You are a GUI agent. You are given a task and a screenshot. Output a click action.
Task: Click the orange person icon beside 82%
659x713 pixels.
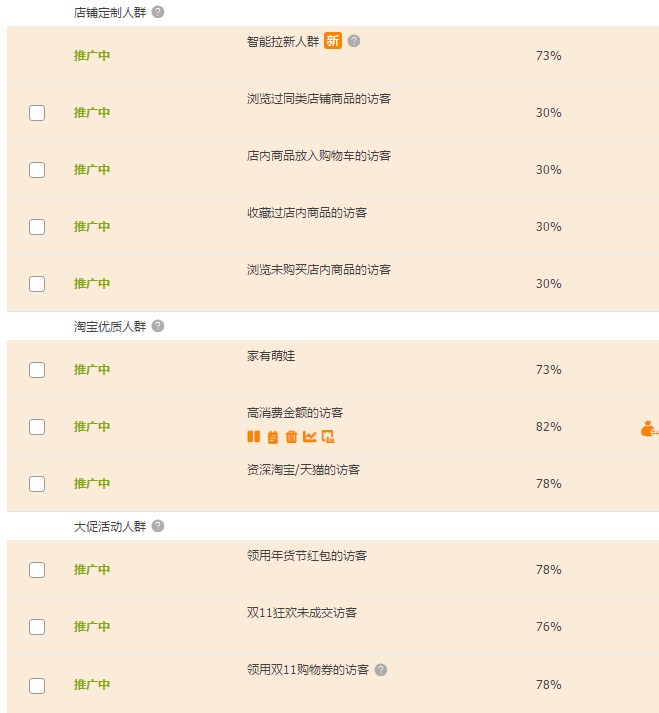point(649,428)
